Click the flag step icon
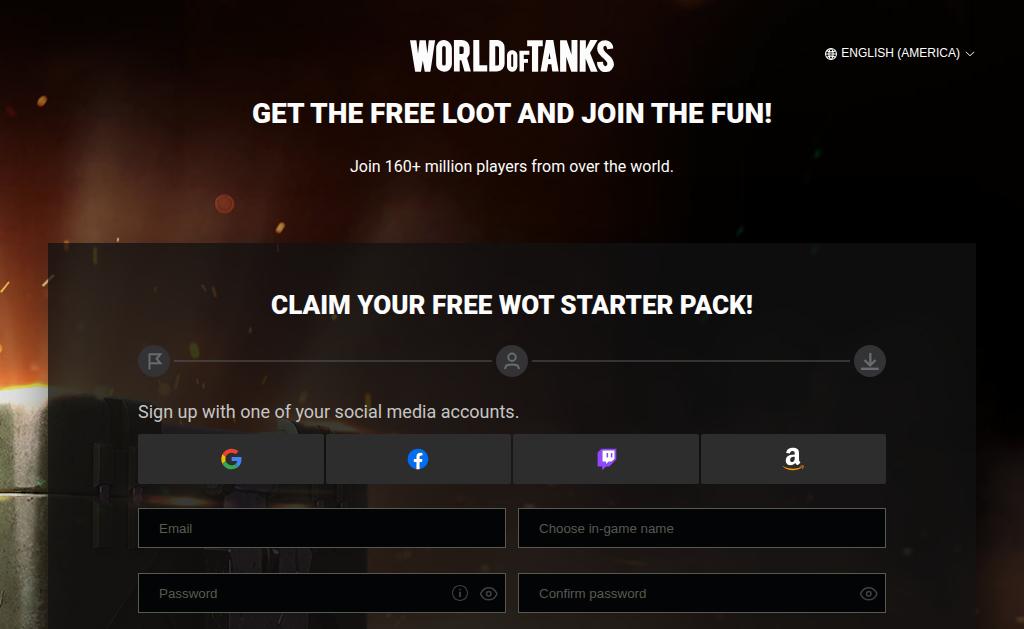The width and height of the screenshot is (1024, 629). tap(154, 361)
